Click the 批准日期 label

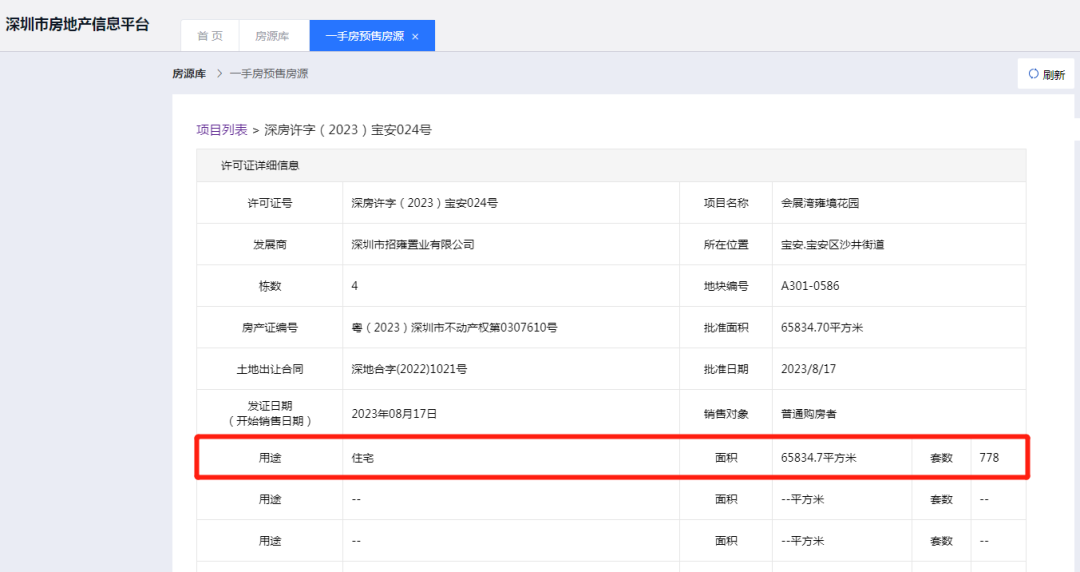coord(726,369)
